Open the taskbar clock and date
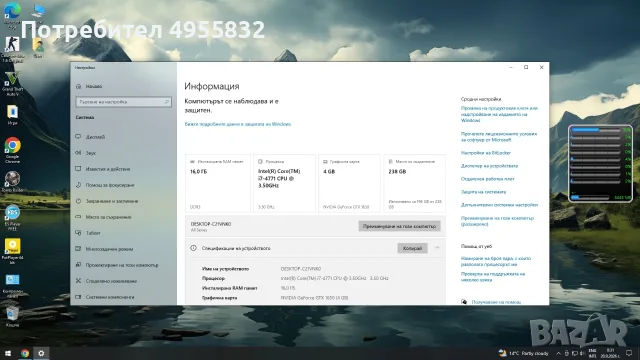640x360 pixels. (610, 353)
